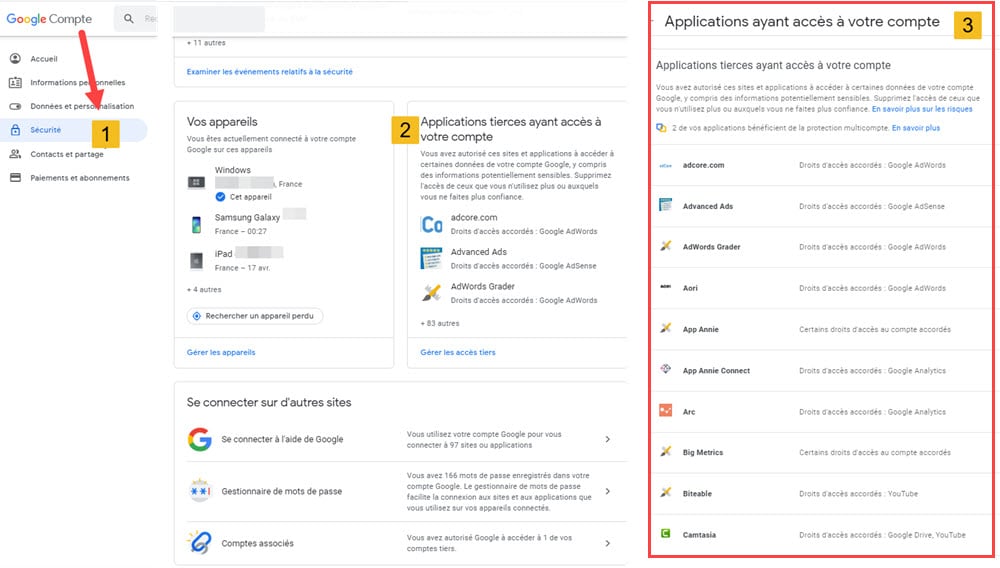This screenshot has width=1000, height=568.
Task: Click the search magnifier icon
Action: [129, 18]
